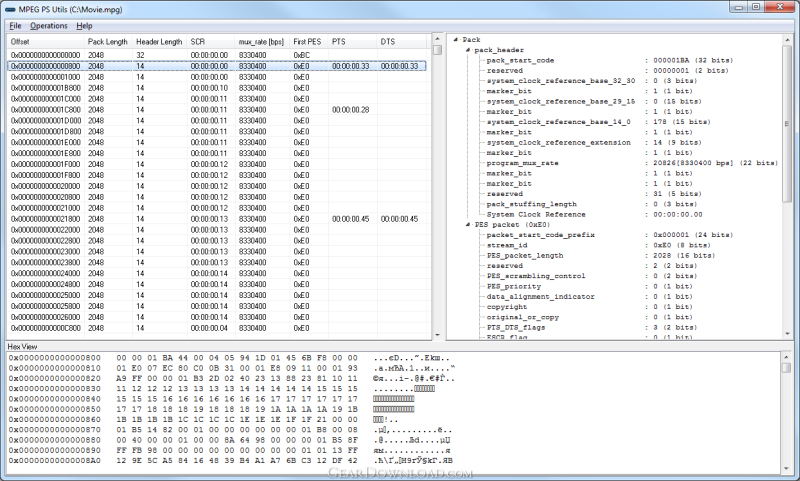Click the tree panel scrollbar down arrow
The image size is (800, 481).
tap(786, 335)
